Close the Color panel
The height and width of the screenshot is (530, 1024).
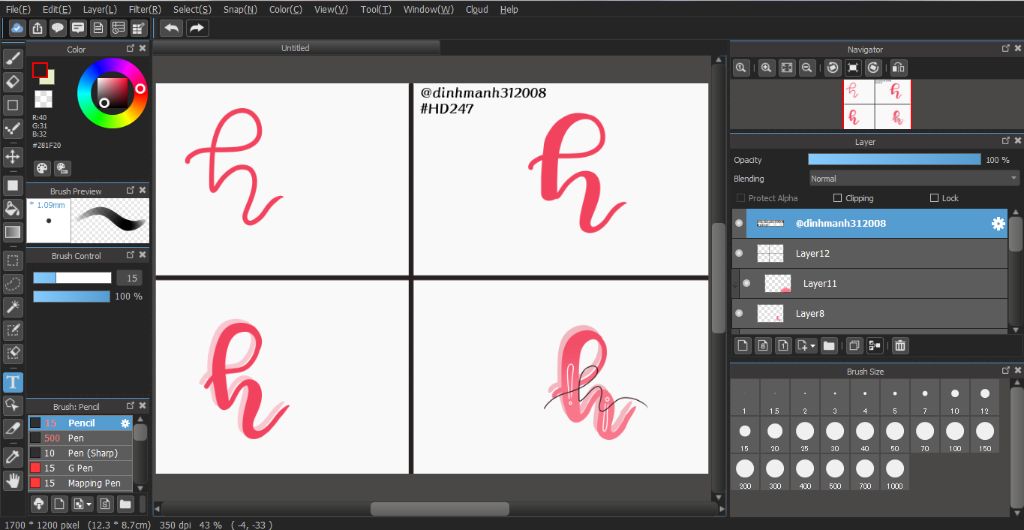tap(143, 49)
